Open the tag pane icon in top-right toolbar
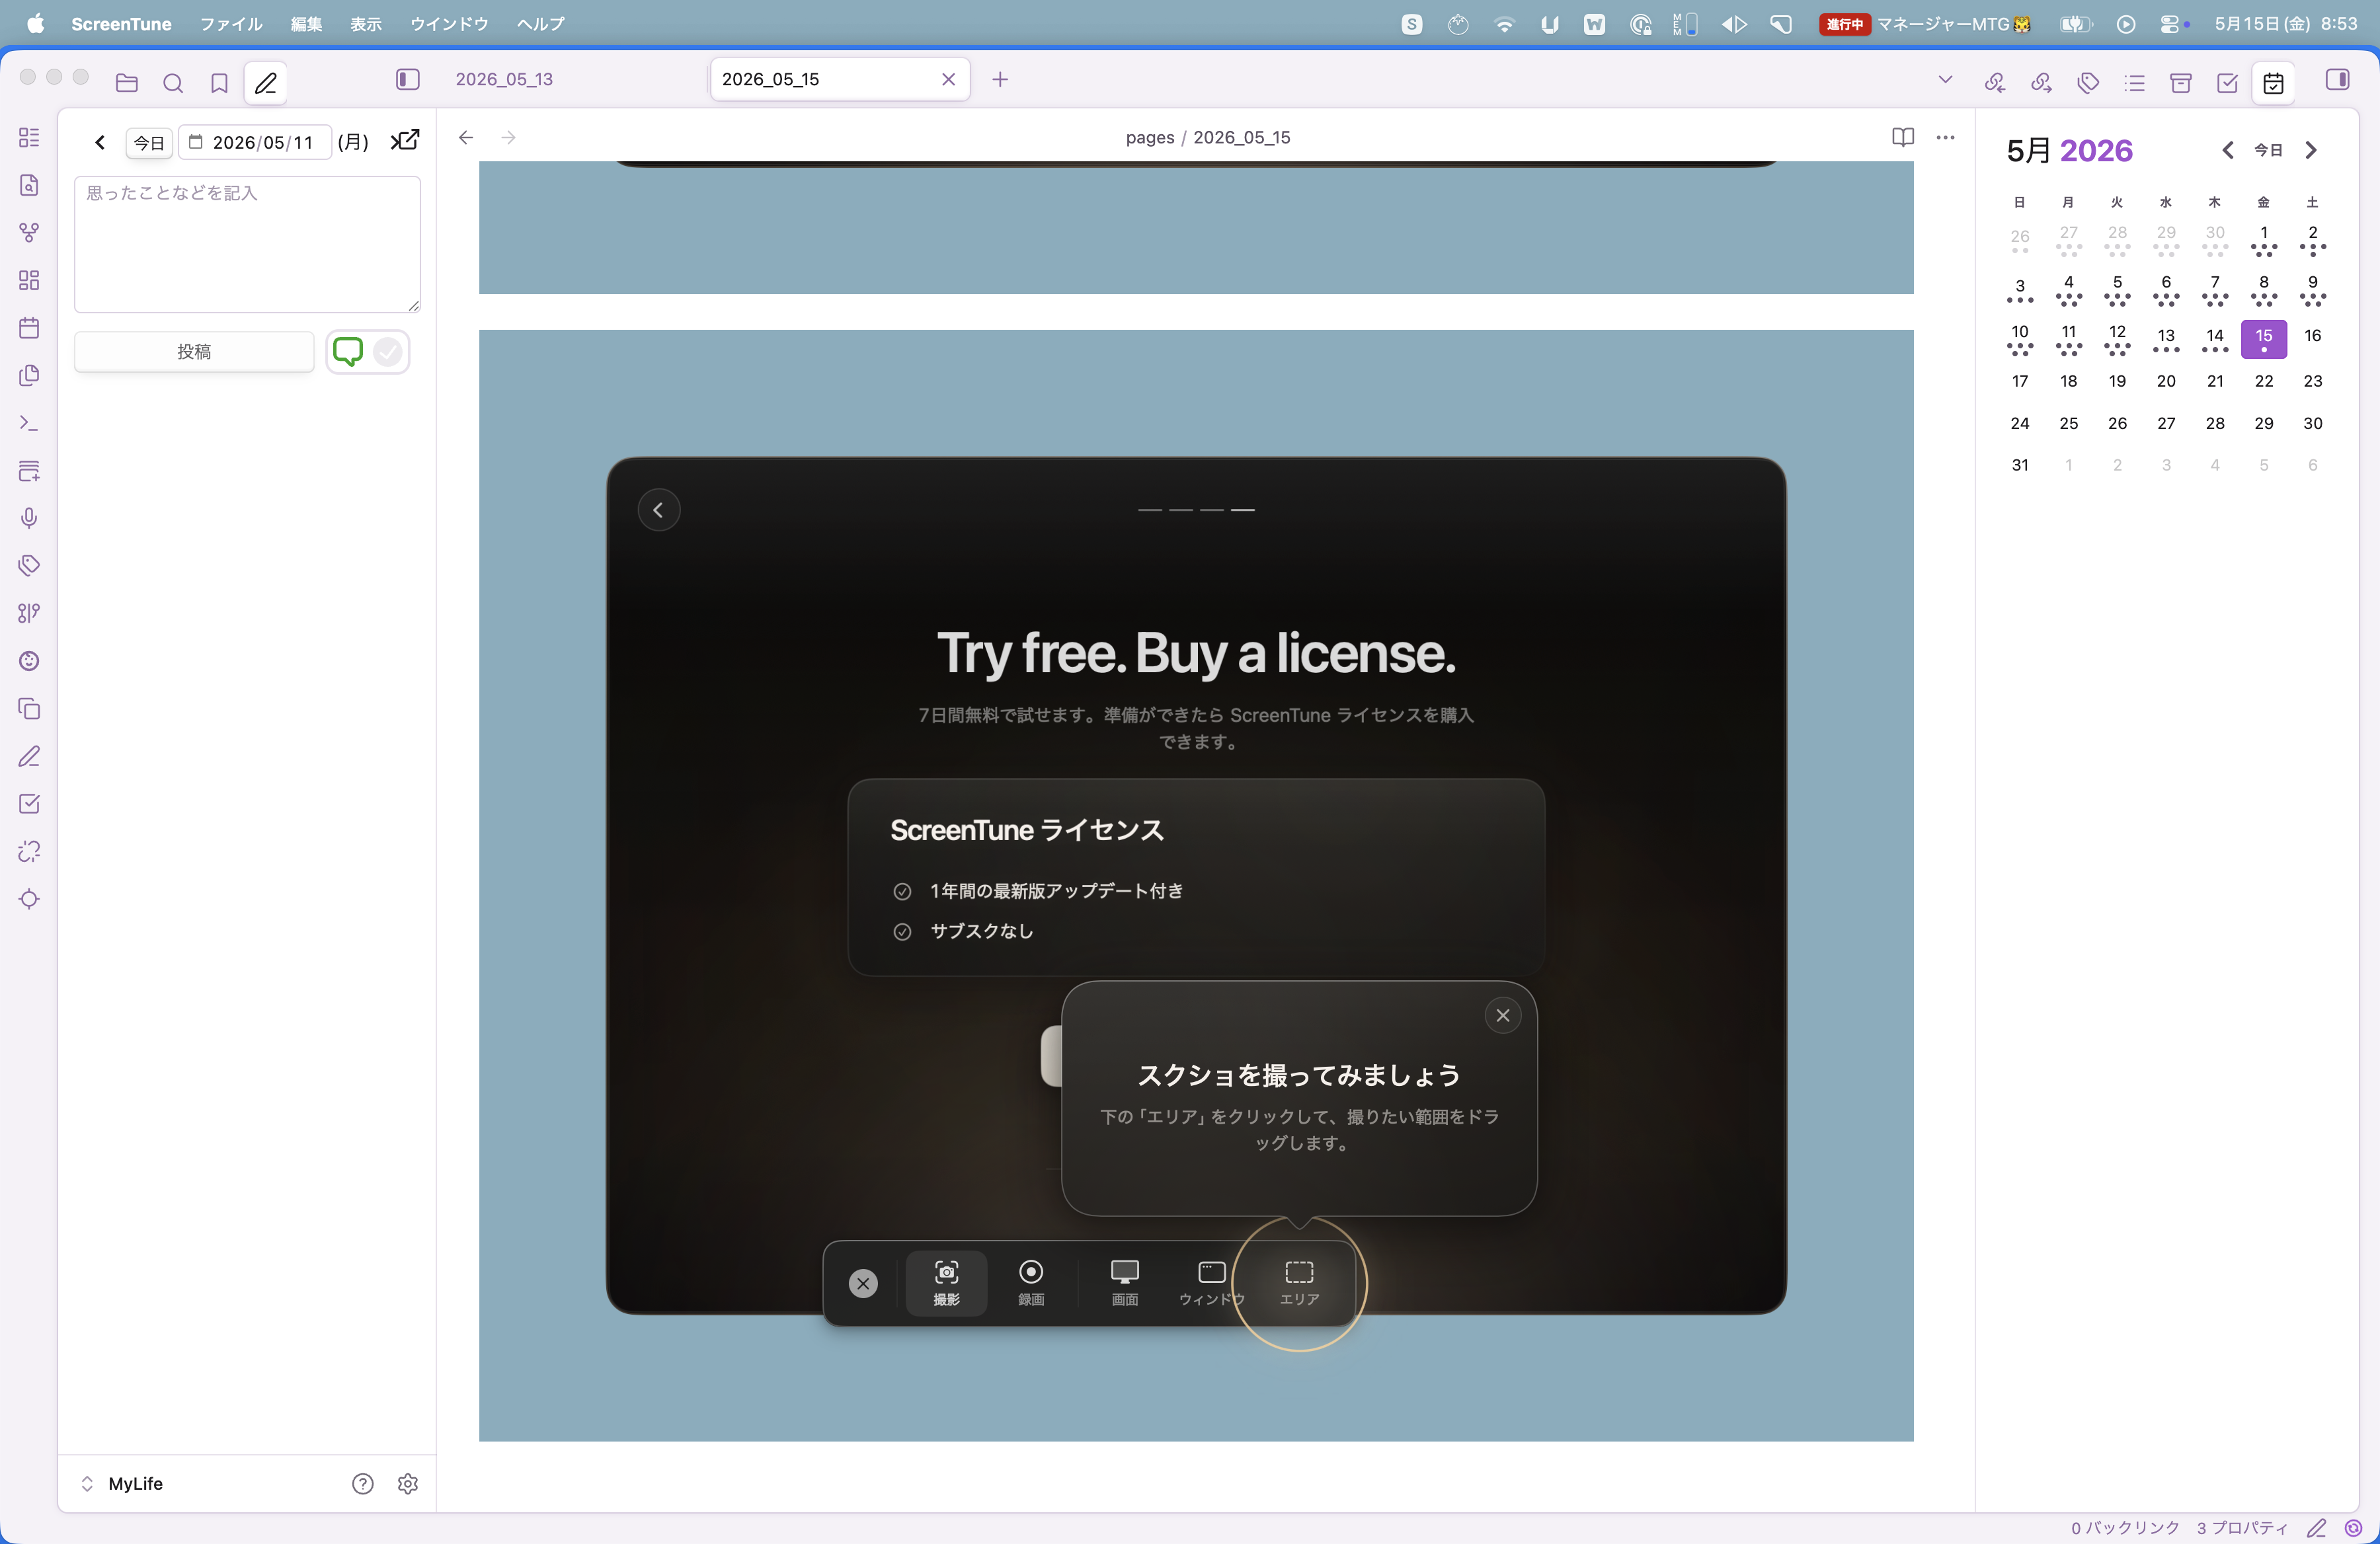The image size is (2380, 1544). 2088,82
